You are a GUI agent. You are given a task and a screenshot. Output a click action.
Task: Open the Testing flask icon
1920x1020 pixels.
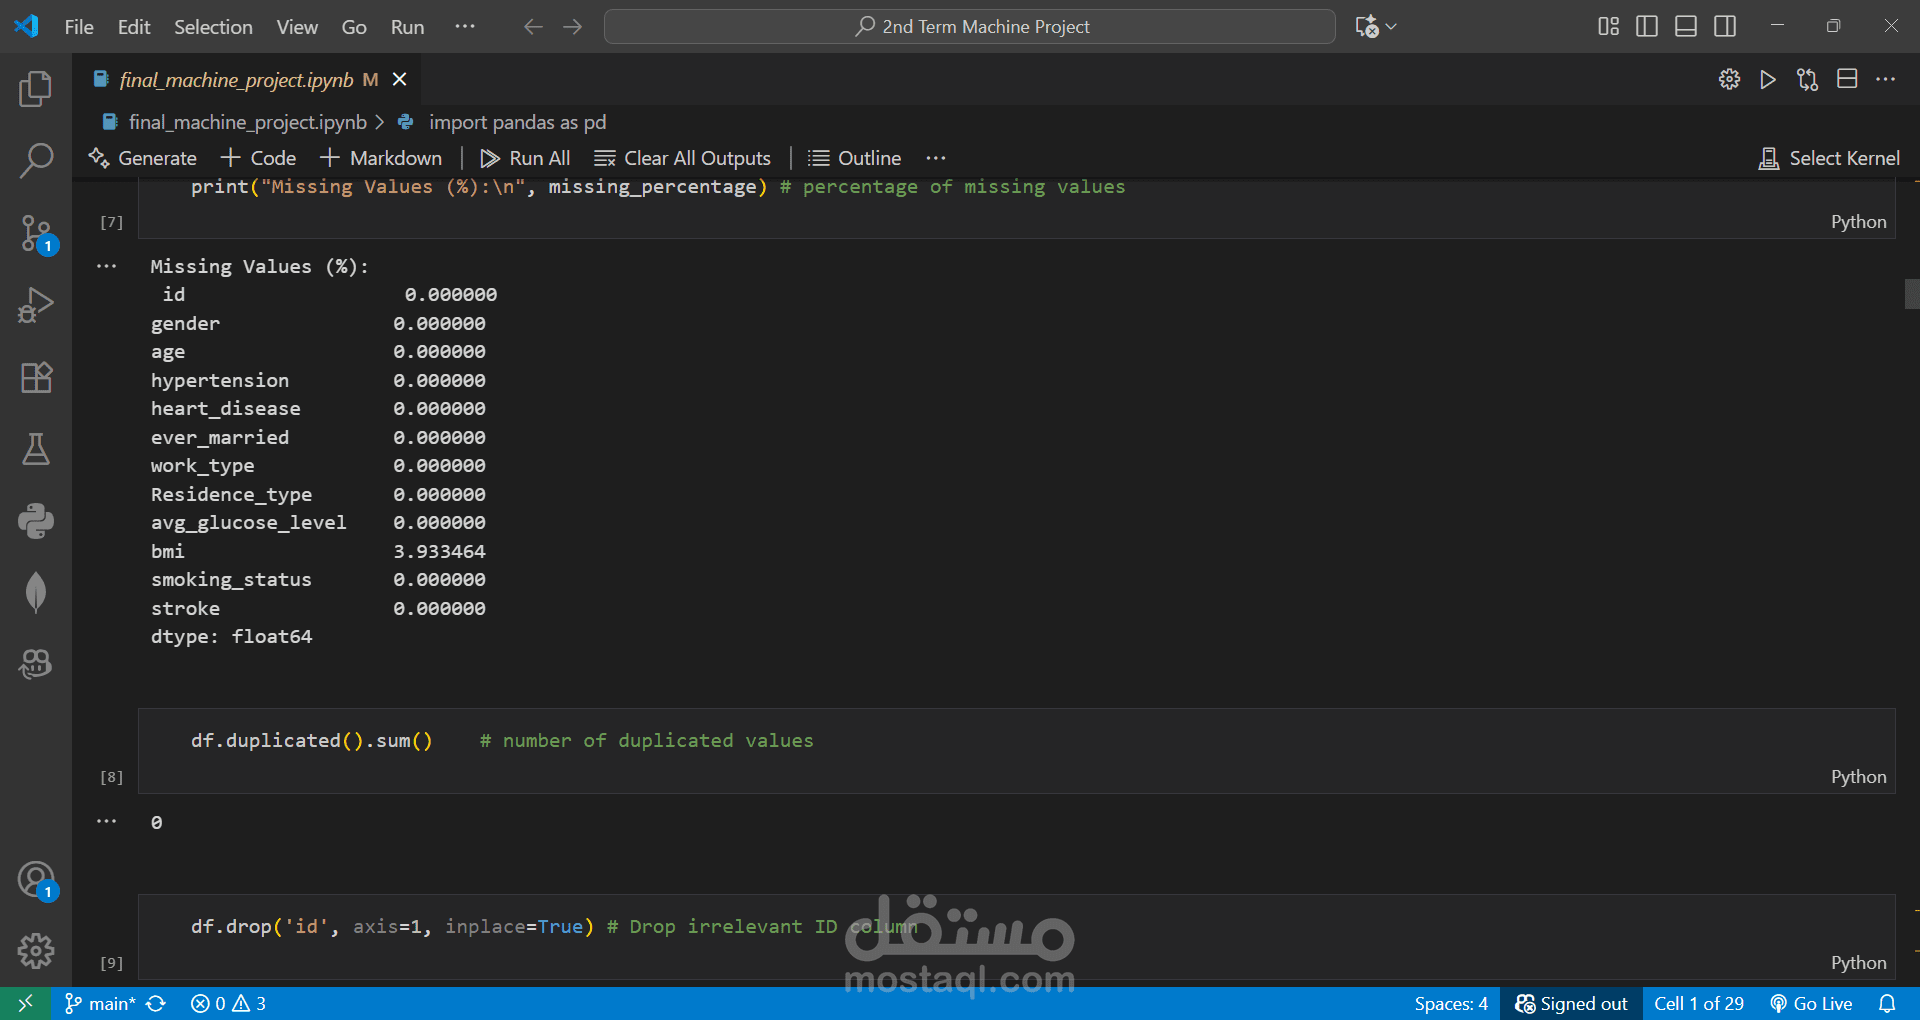(x=36, y=449)
